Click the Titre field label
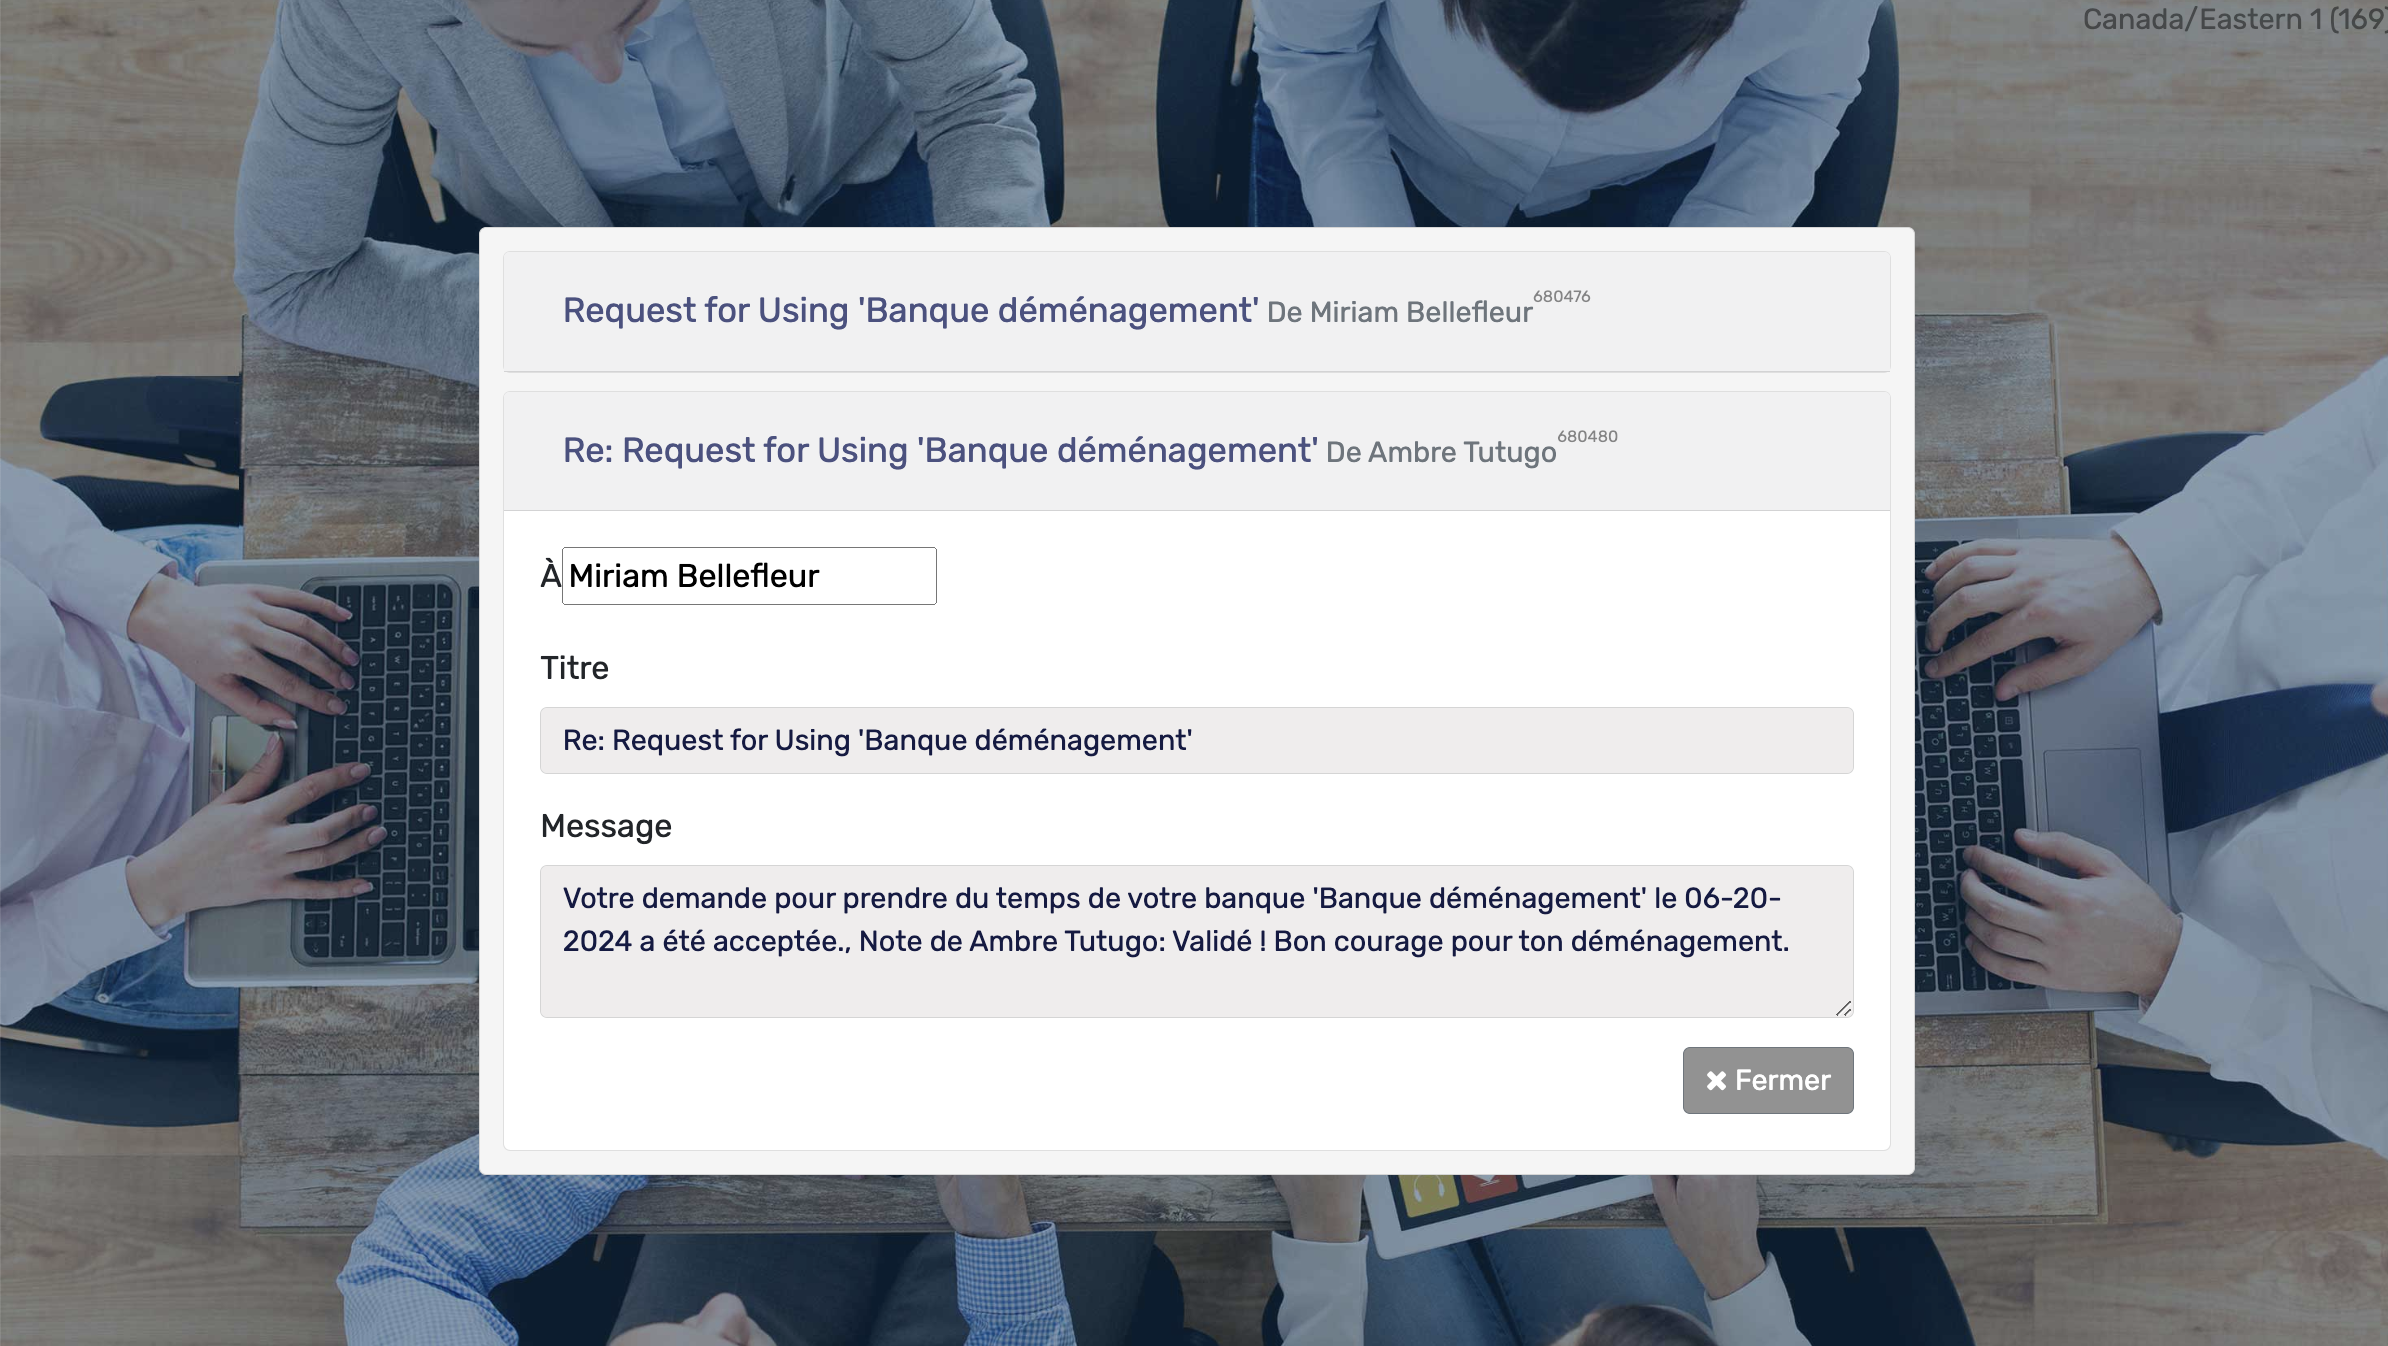 tap(574, 668)
